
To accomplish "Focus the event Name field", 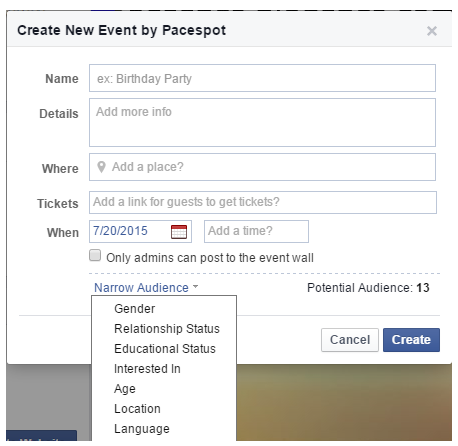I will tap(262, 78).
